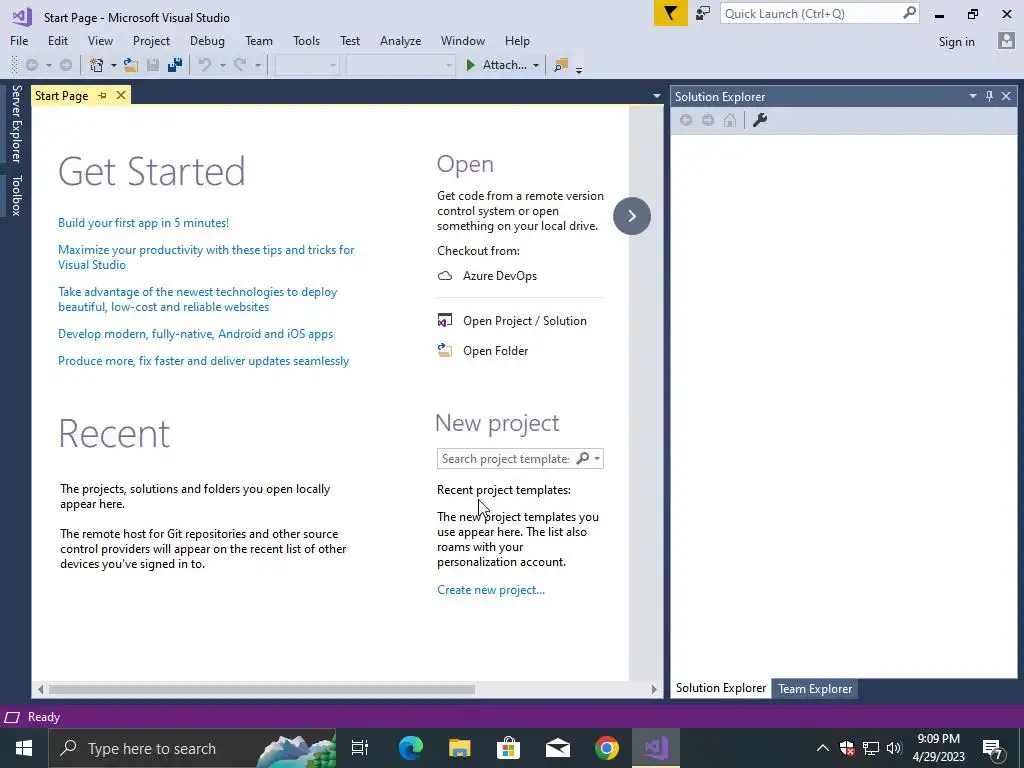Open the File menu
This screenshot has width=1024, height=768.
[x=19, y=40]
